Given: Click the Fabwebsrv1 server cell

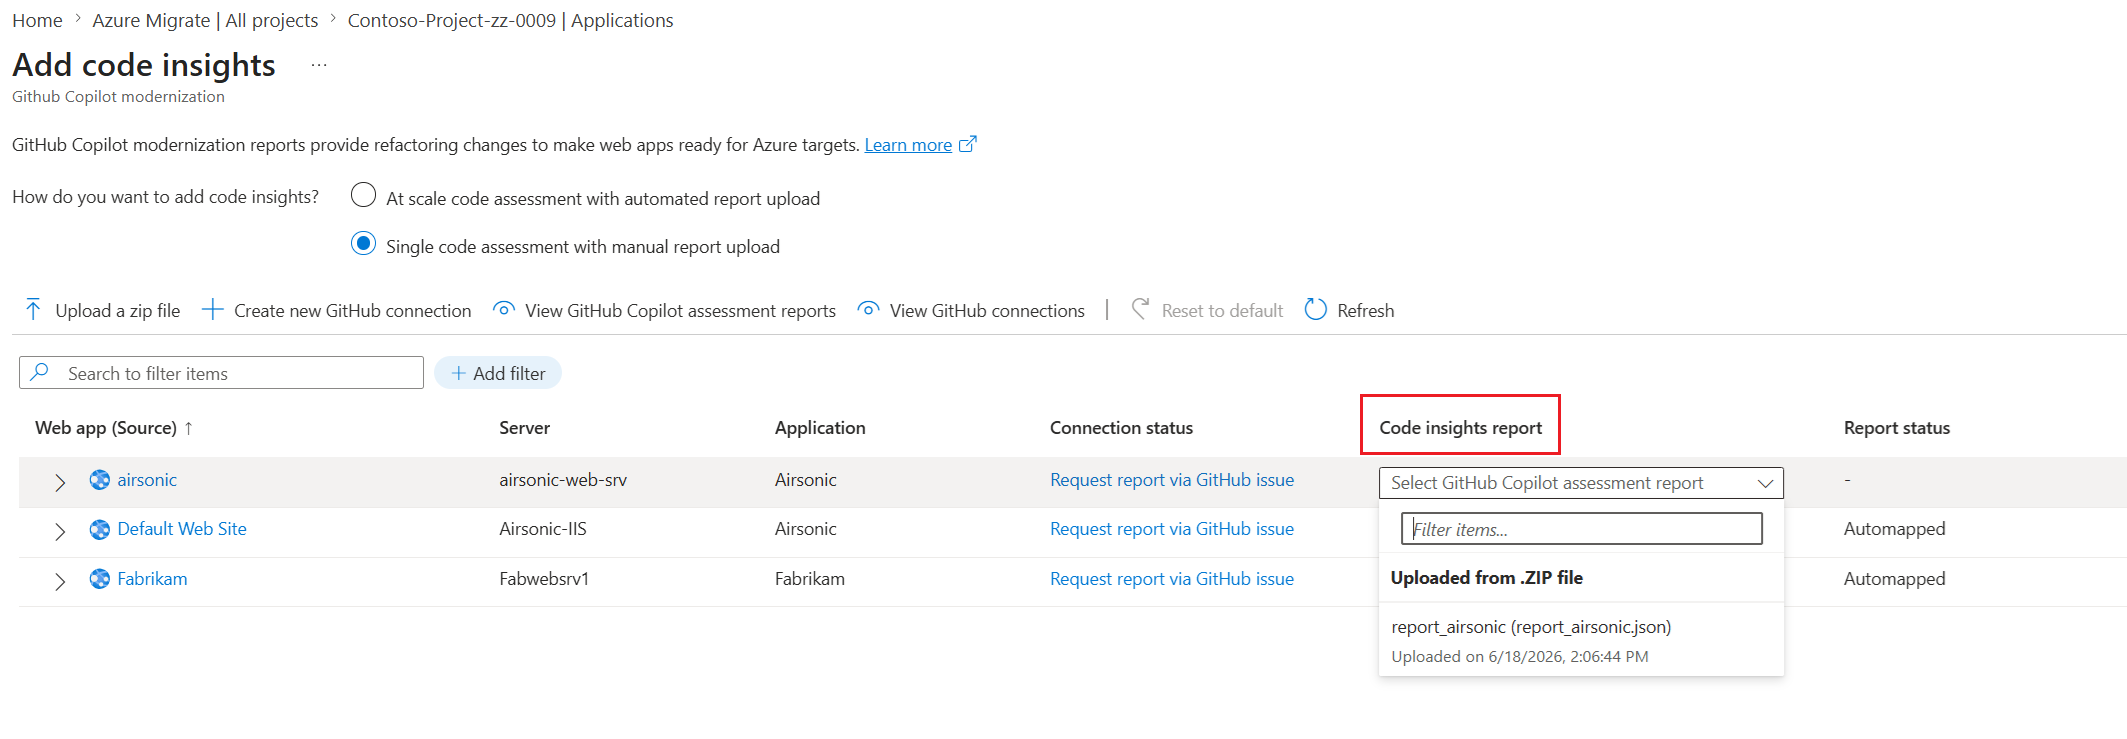Looking at the screenshot, I should pos(544,579).
